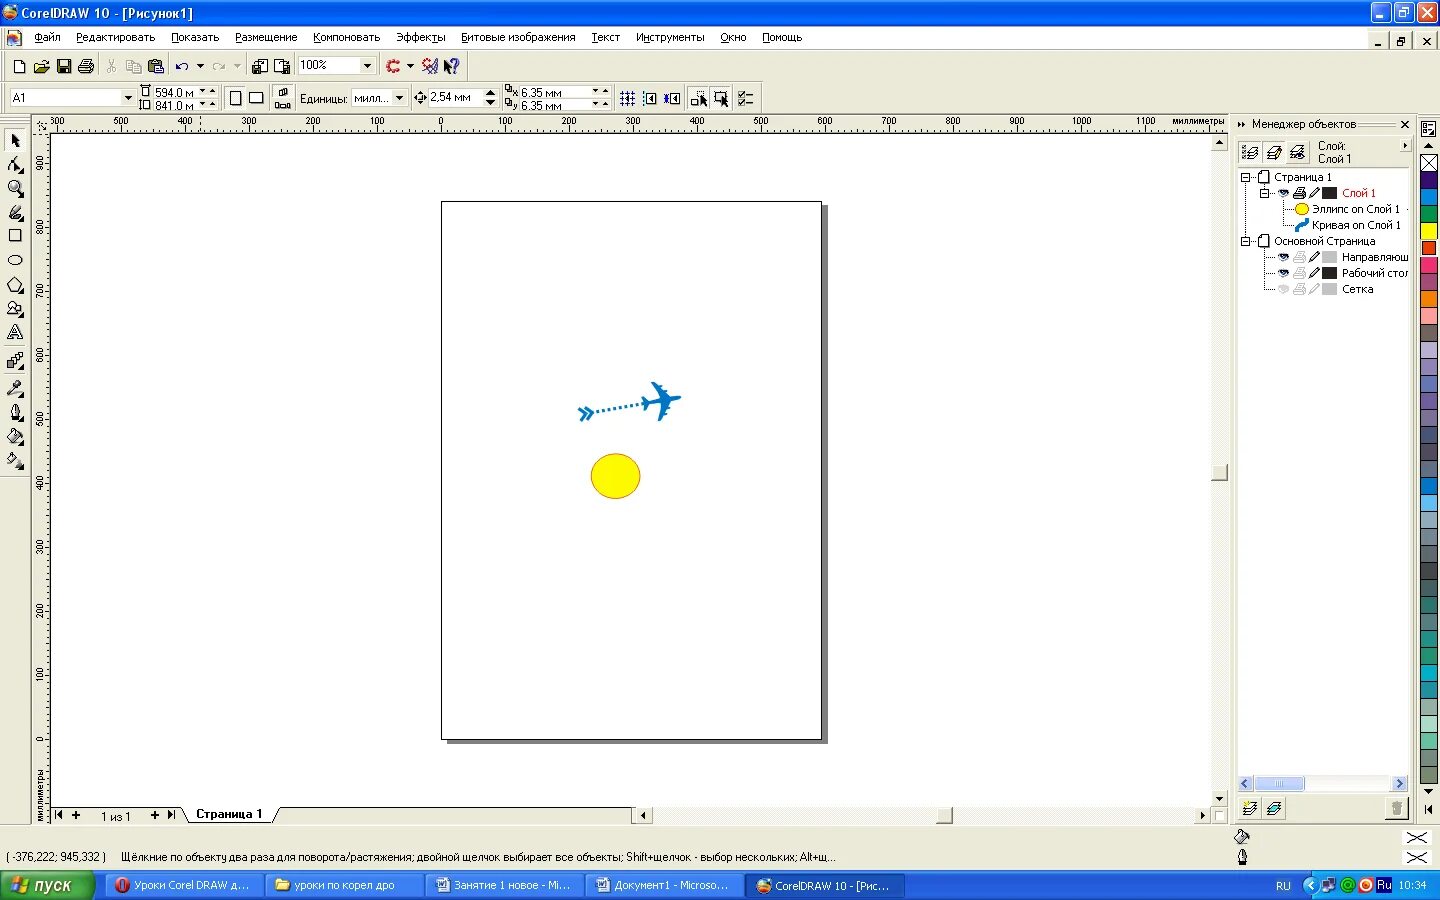
Task: Toggle Layer Manager View button
Action: tap(1298, 152)
